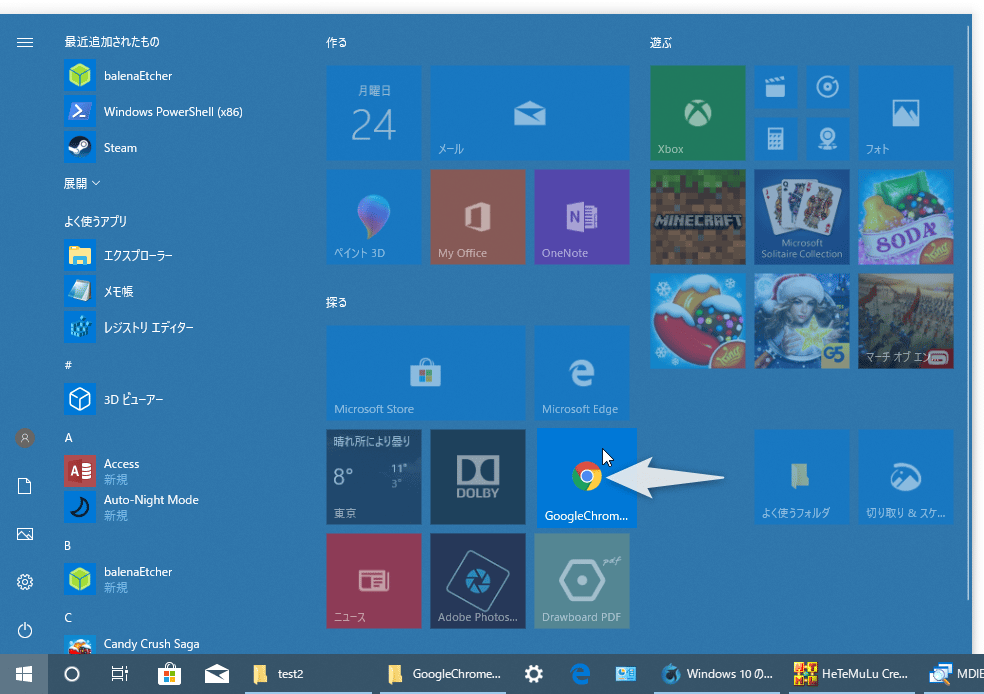
Task: Open the Candy Crush Saga snowy tile
Action: point(697,321)
